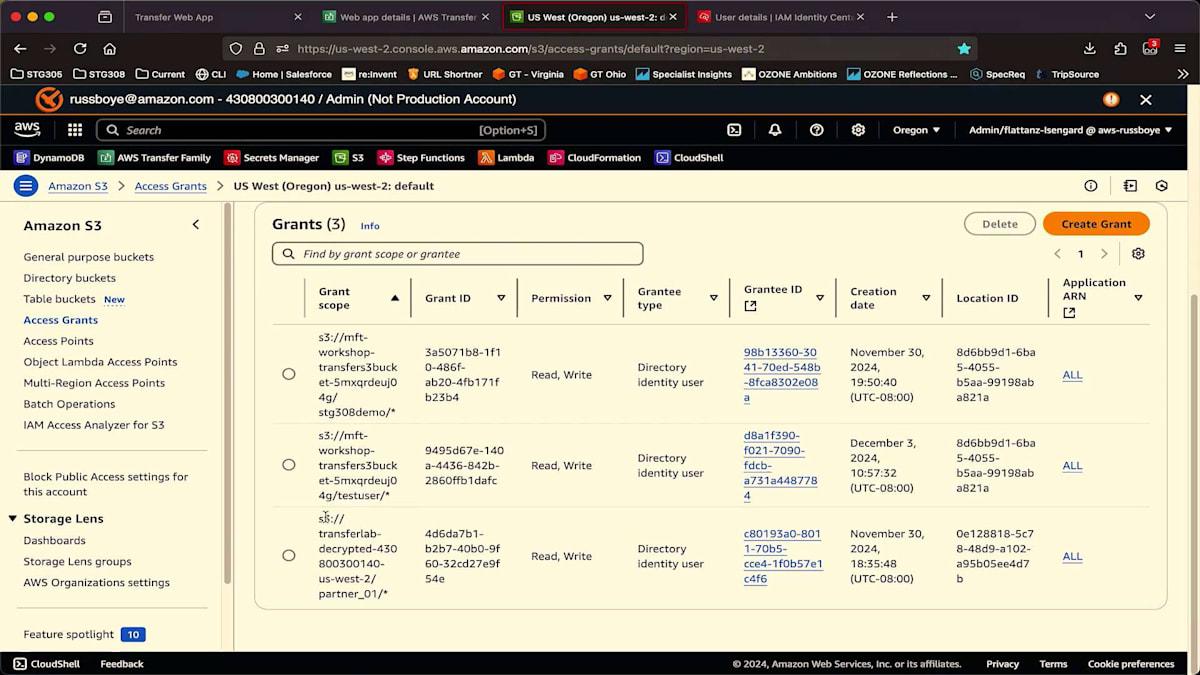Open table preferences gear icon
Viewport: 1200px width, 675px height.
[x=1138, y=254]
